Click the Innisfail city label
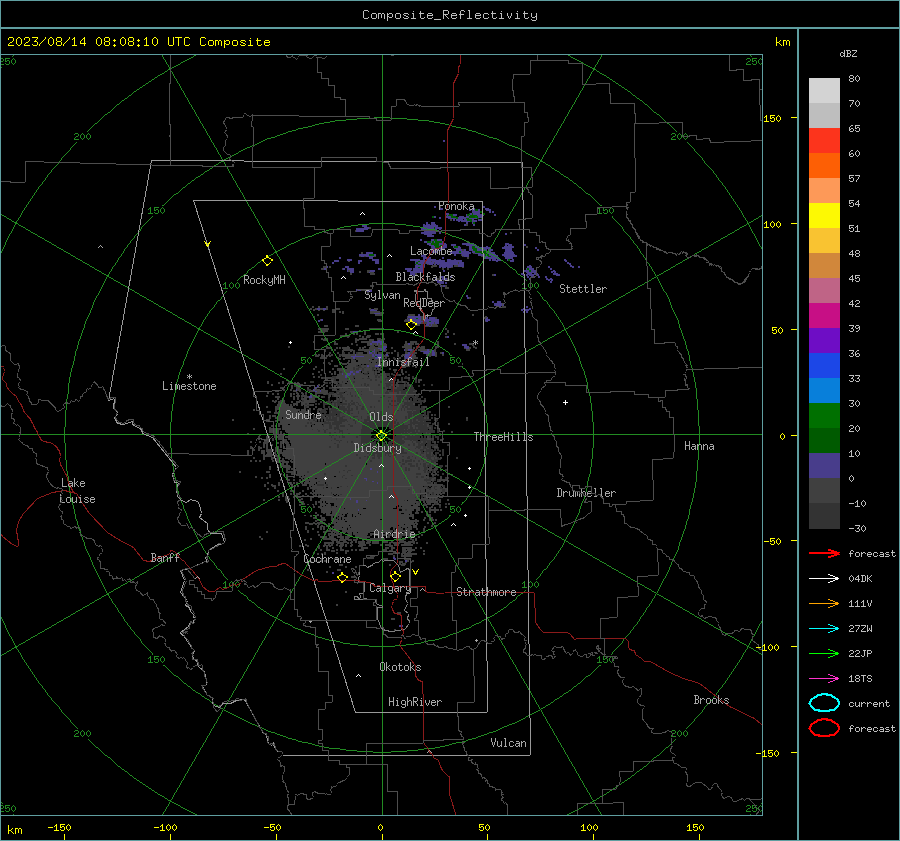The width and height of the screenshot is (900, 841). [x=403, y=362]
